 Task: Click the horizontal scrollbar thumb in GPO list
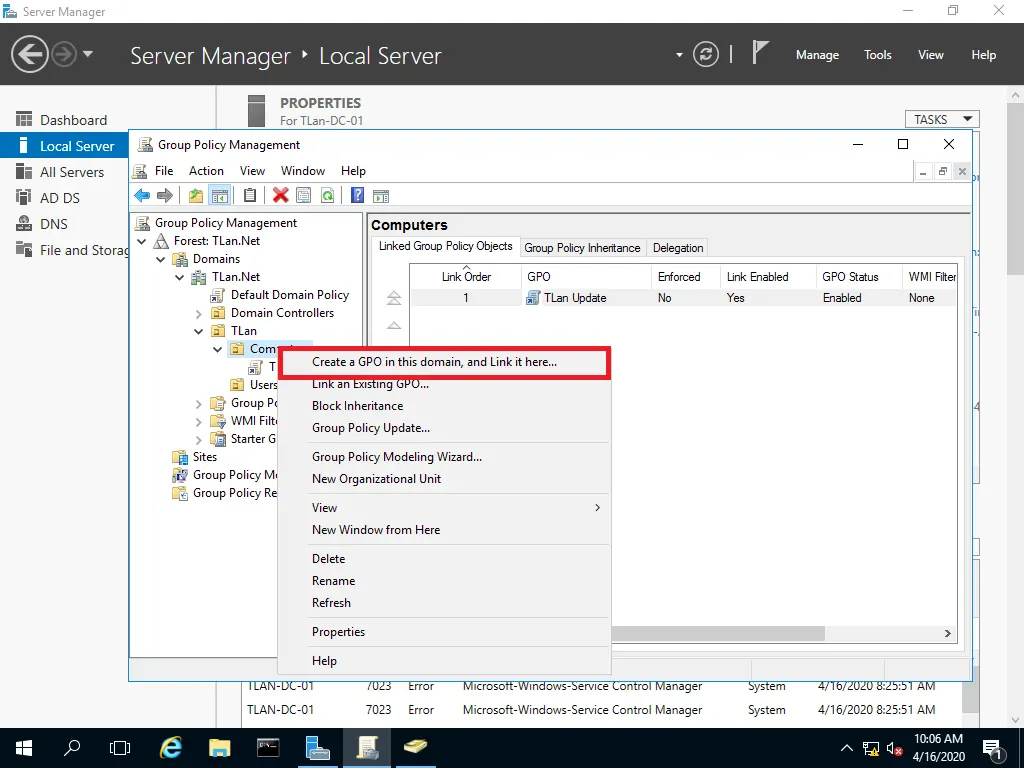click(718, 633)
